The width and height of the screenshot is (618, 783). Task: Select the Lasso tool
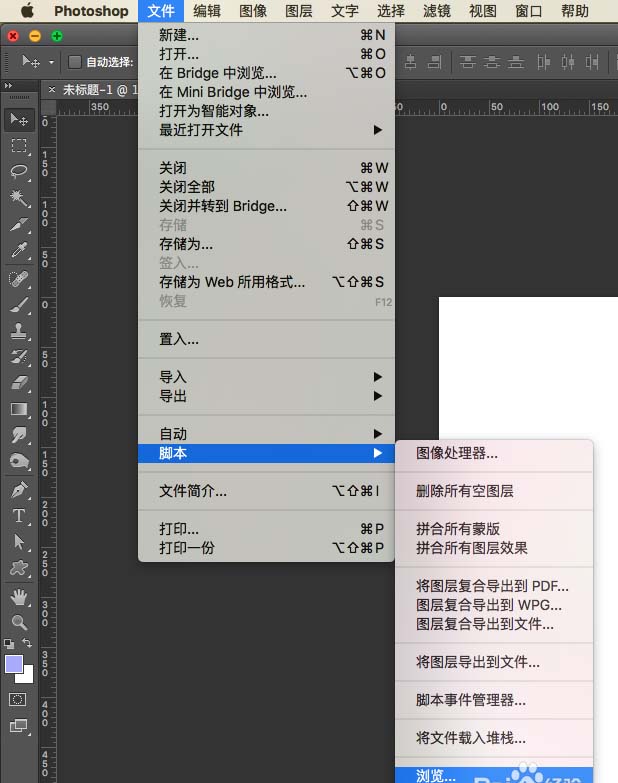tap(19, 172)
